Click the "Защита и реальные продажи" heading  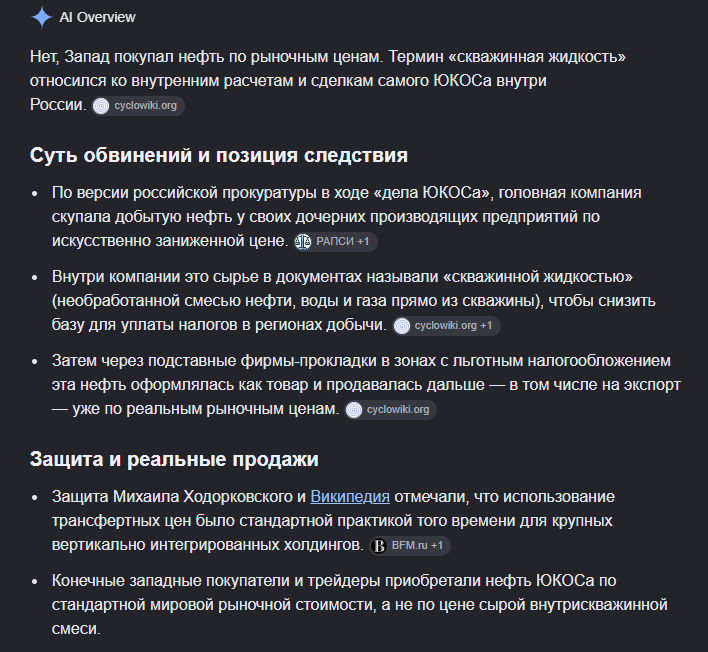click(x=174, y=459)
